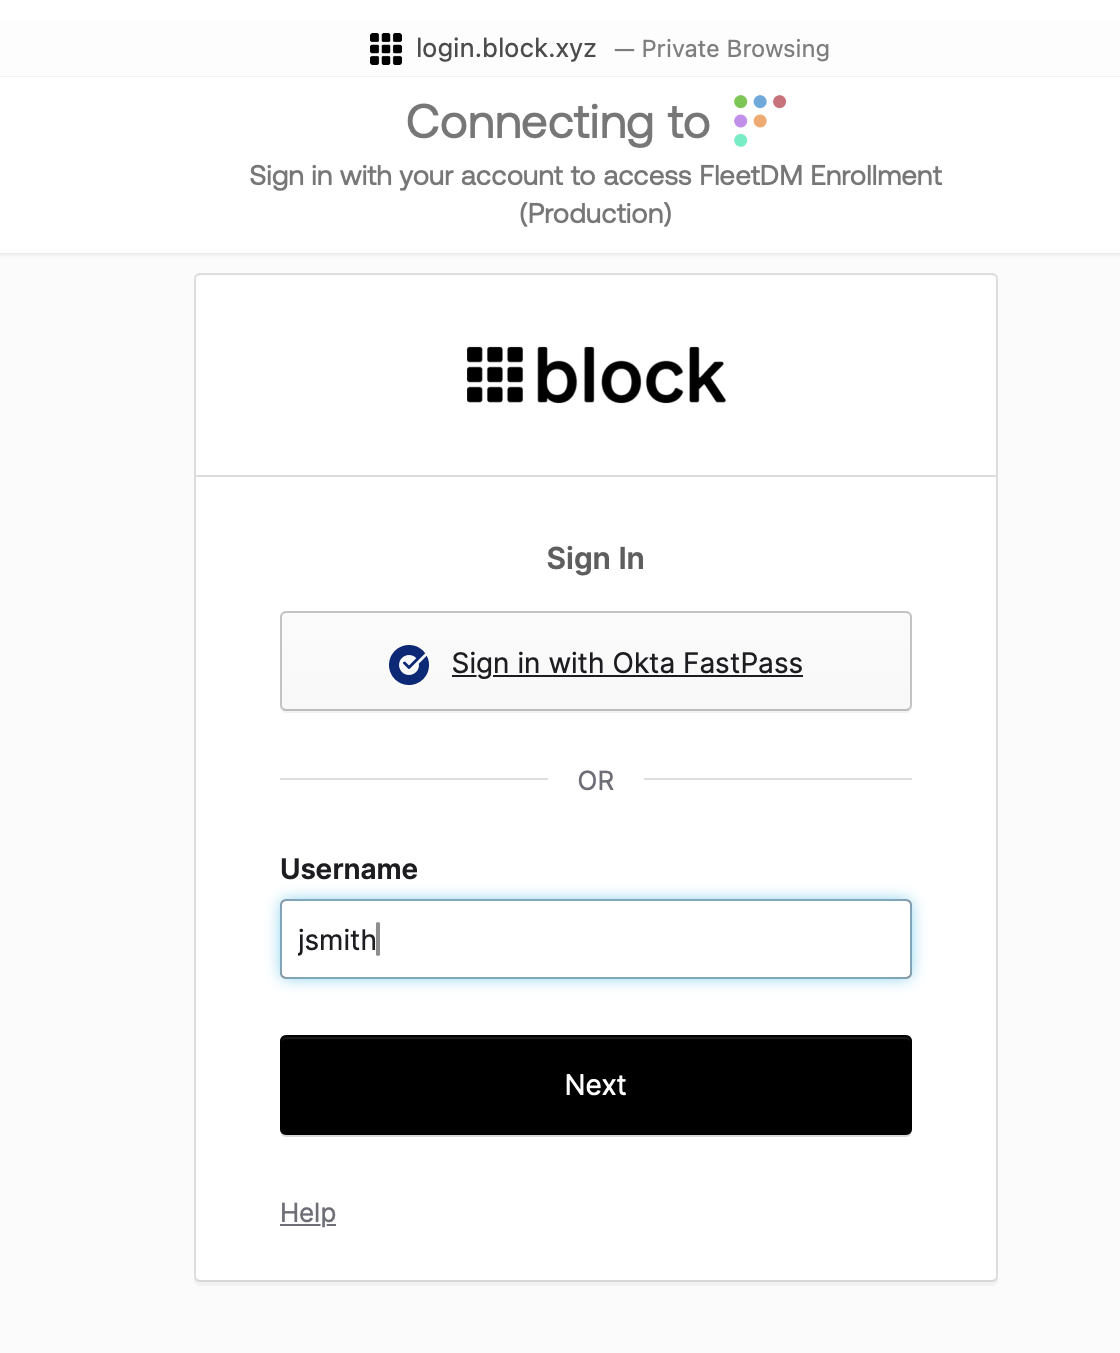The width and height of the screenshot is (1120, 1353).
Task: Click the large "block" wordmark text
Action: click(x=630, y=377)
